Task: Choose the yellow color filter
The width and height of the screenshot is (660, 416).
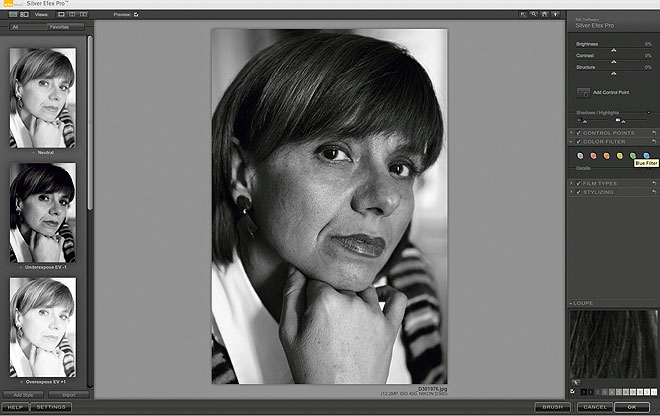Action: pyautogui.click(x=620, y=156)
